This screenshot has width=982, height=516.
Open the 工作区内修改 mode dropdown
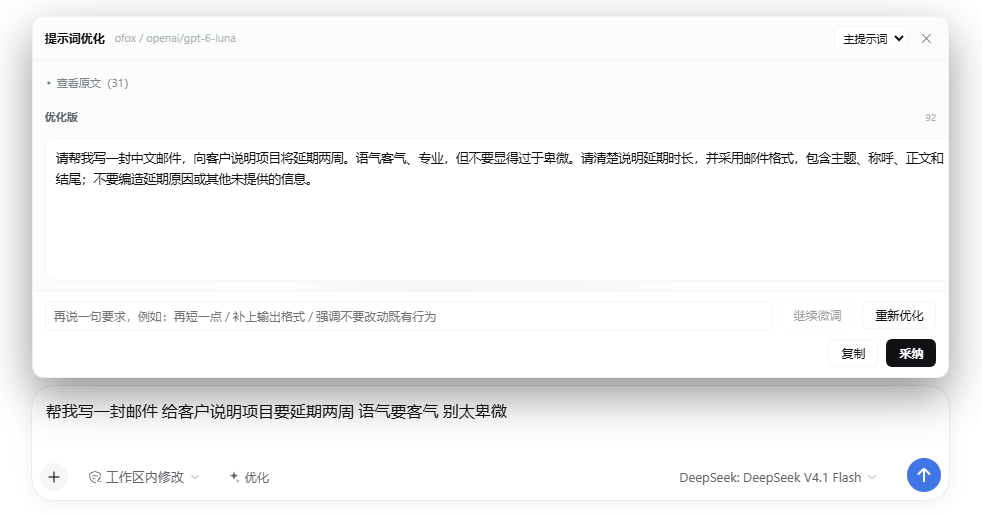(x=144, y=477)
